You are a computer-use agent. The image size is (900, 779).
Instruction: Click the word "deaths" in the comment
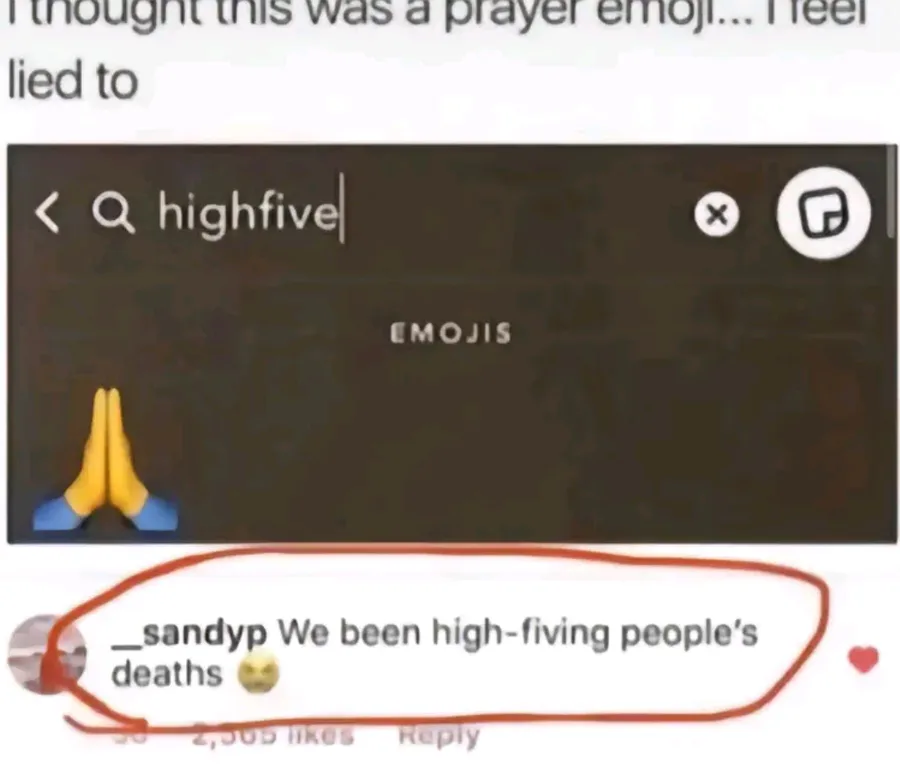[x=166, y=673]
